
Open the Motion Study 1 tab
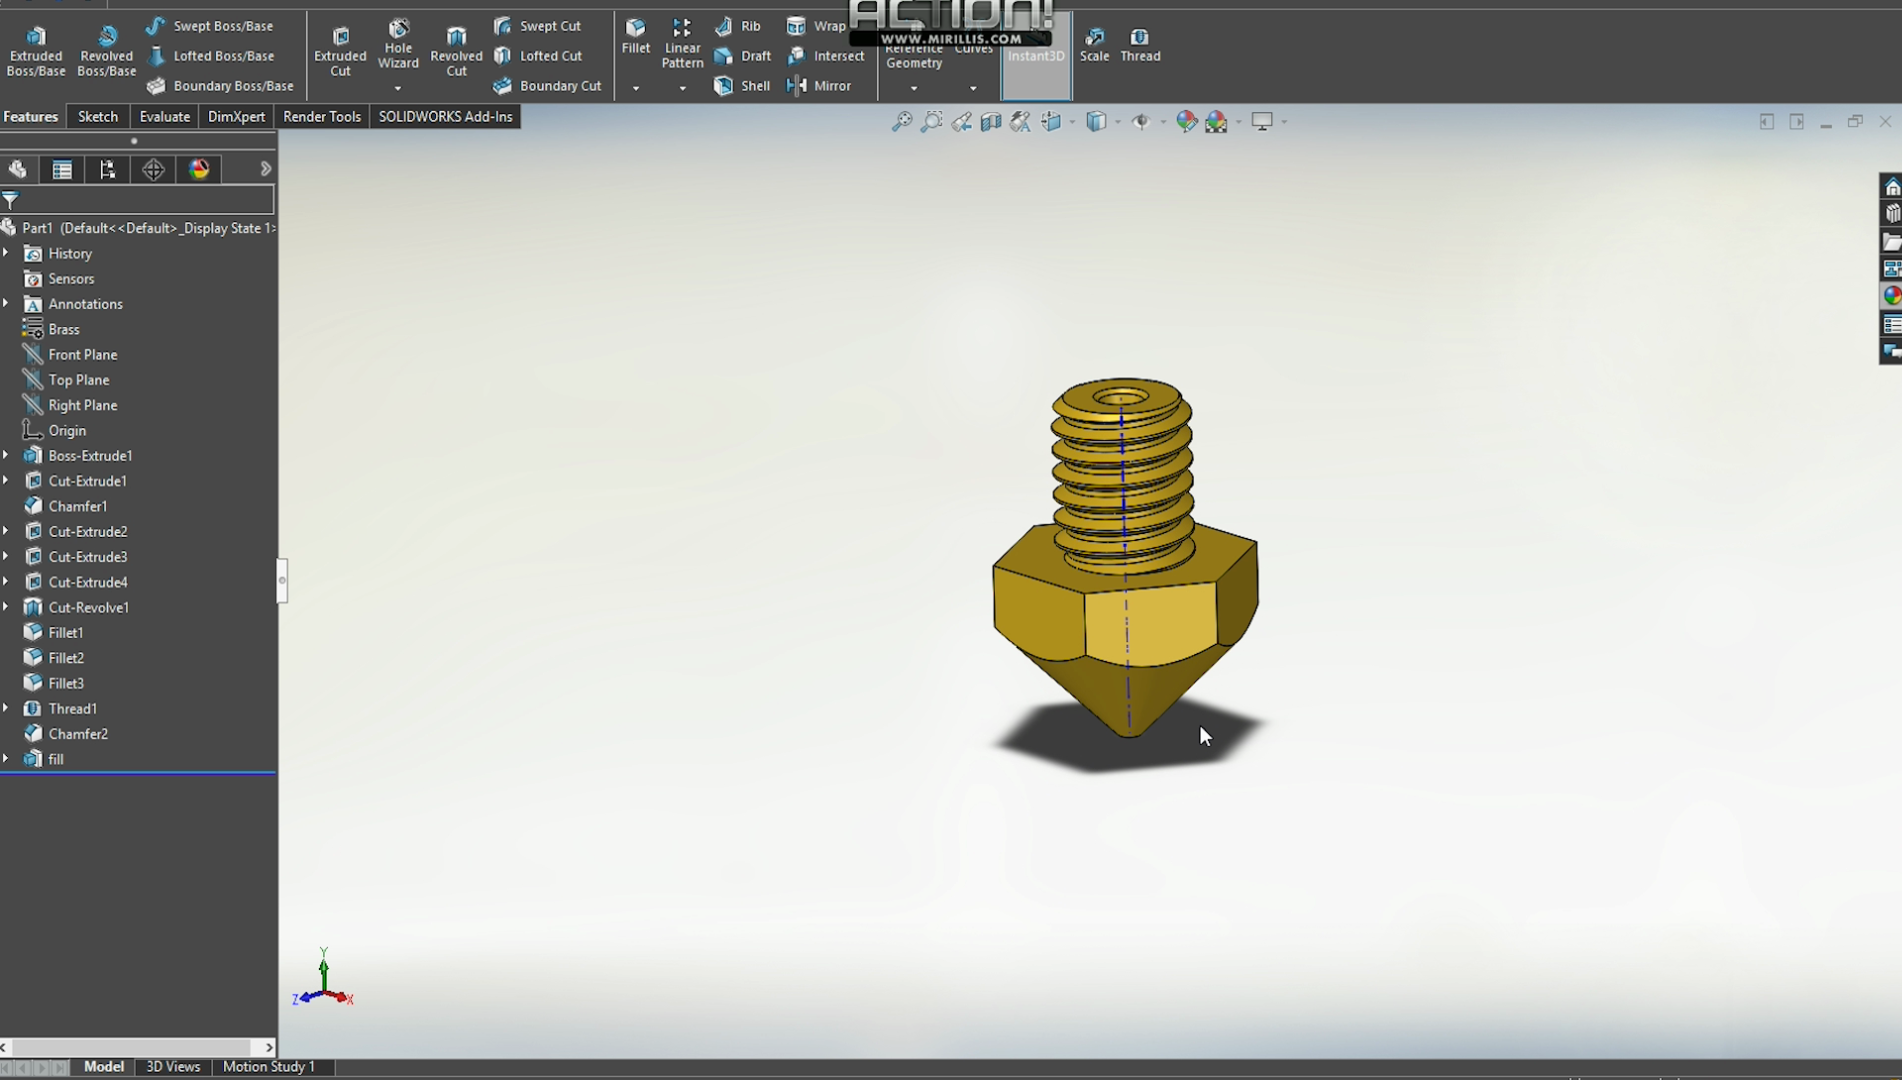click(x=269, y=1067)
